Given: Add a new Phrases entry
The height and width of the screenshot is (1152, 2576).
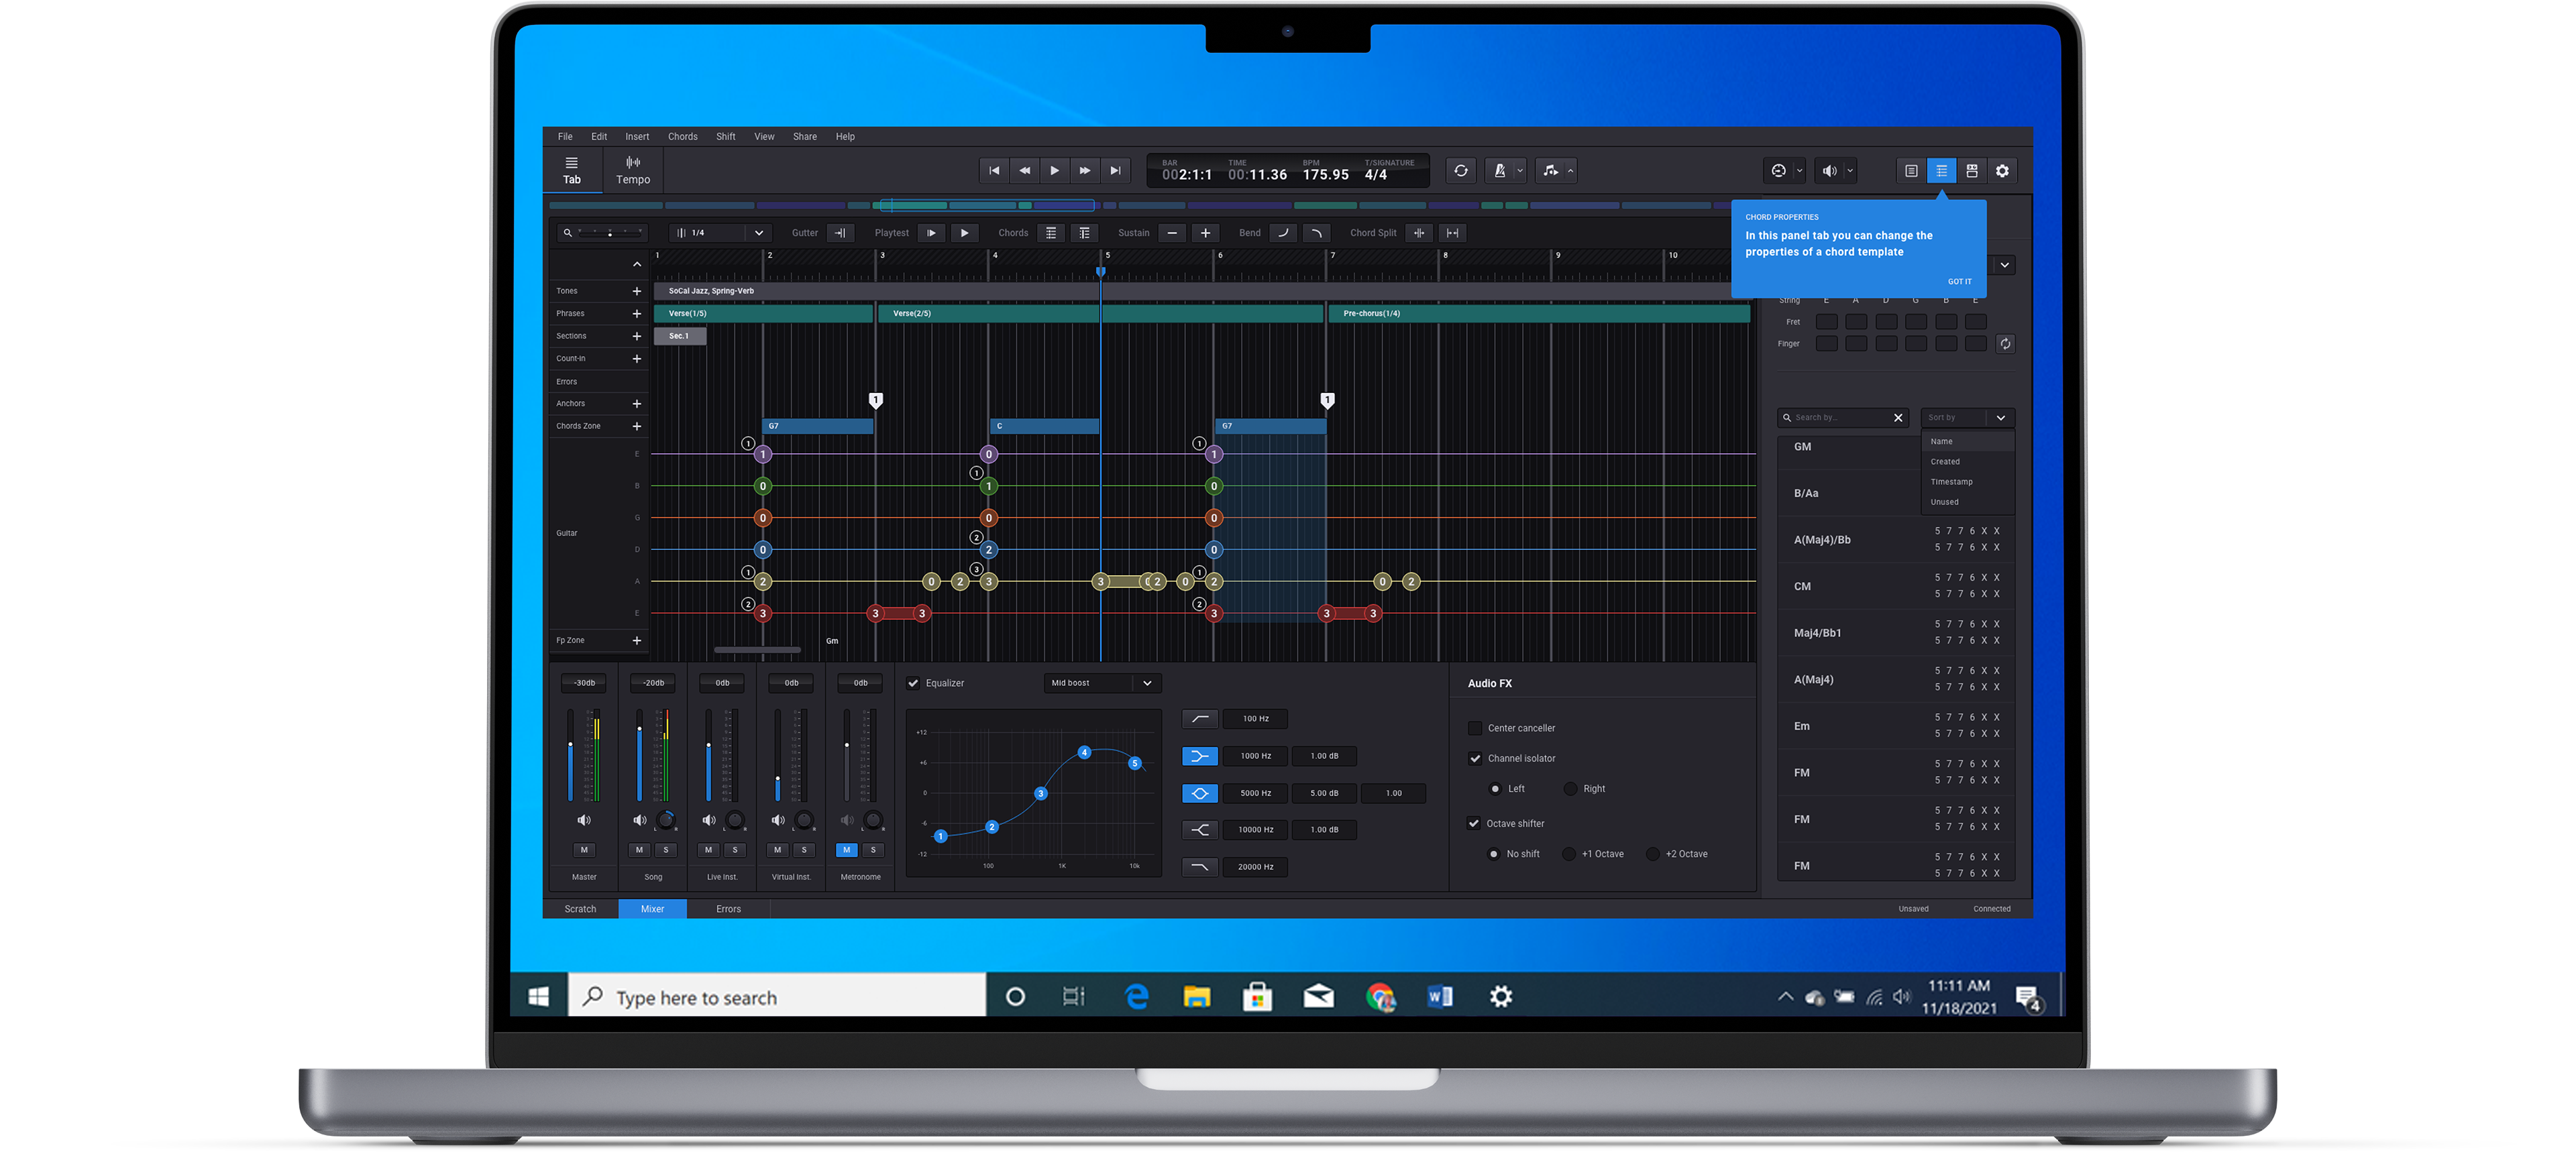Looking at the screenshot, I should [637, 314].
